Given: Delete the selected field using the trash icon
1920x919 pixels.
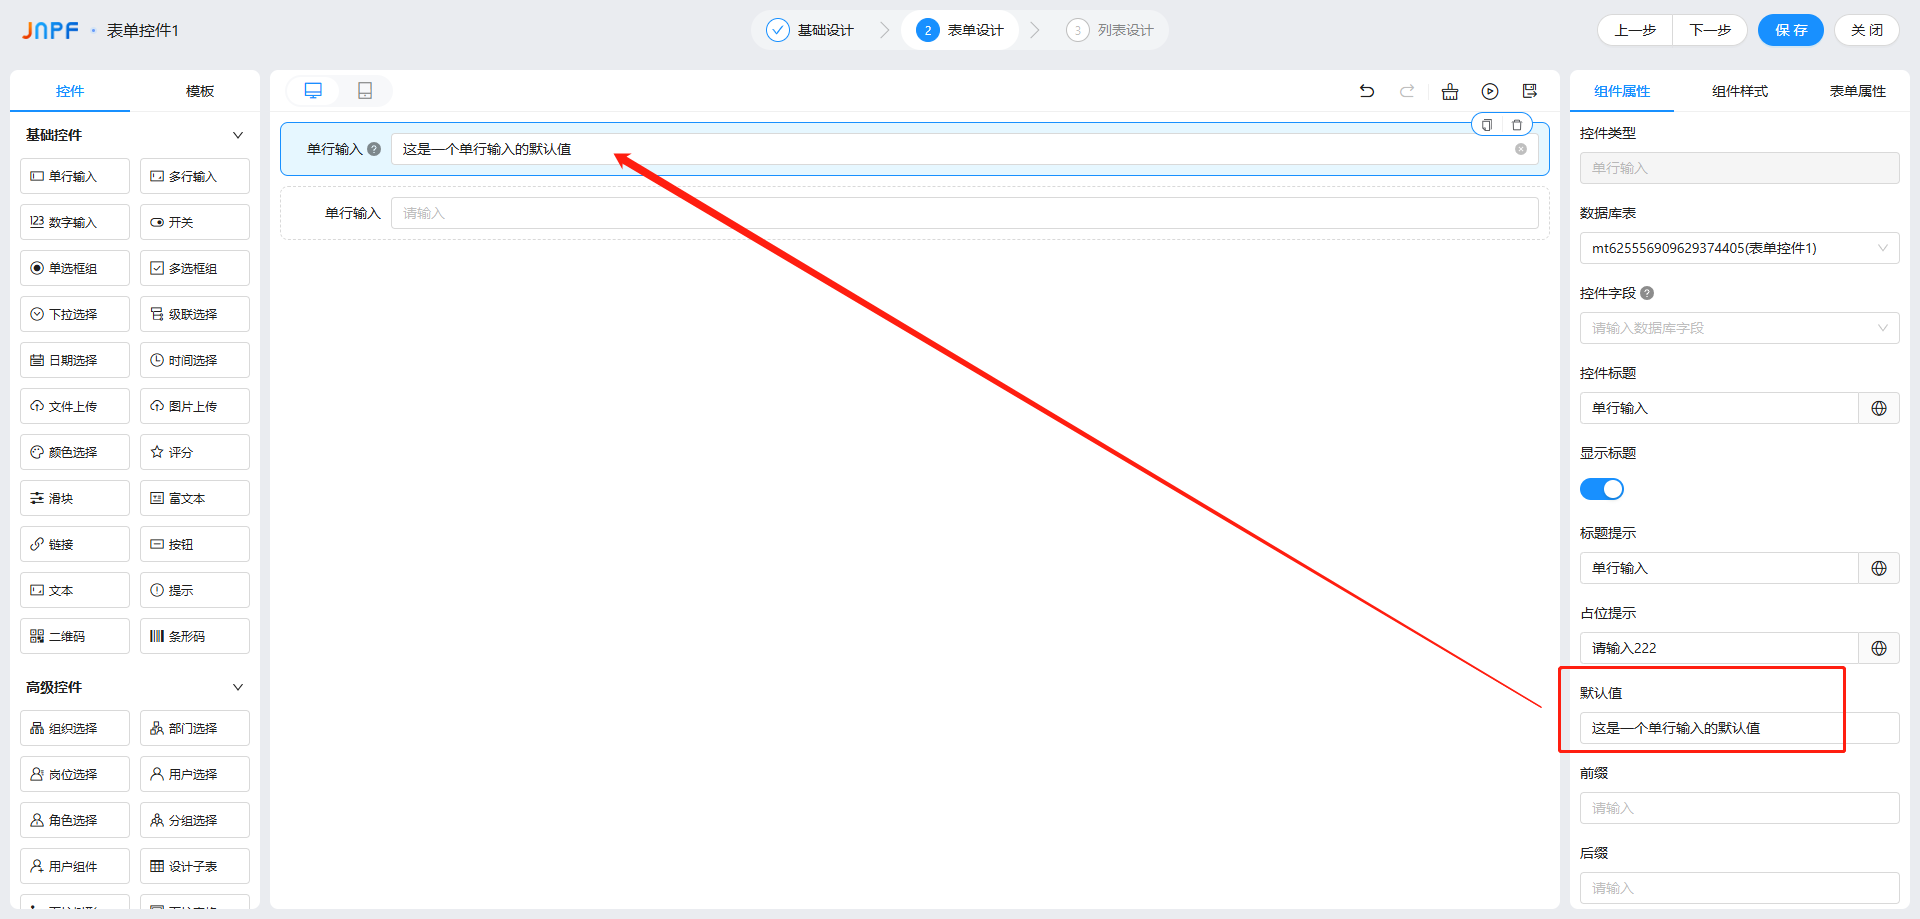Looking at the screenshot, I should pyautogui.click(x=1517, y=125).
